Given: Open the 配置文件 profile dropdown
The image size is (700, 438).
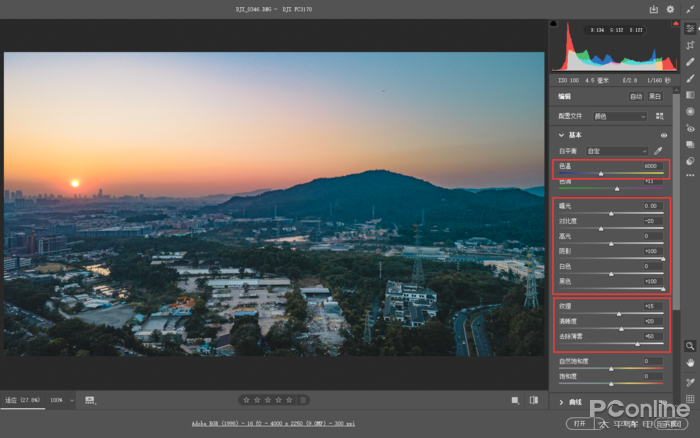Looking at the screenshot, I should (620, 116).
